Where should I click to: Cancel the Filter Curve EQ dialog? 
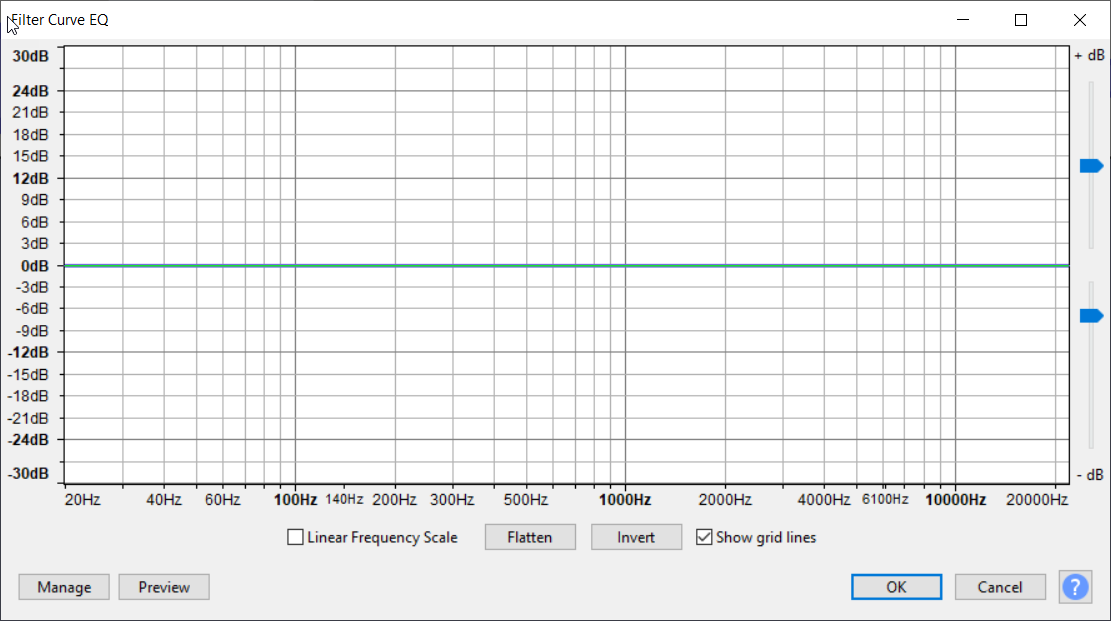pyautogui.click(x=1000, y=587)
